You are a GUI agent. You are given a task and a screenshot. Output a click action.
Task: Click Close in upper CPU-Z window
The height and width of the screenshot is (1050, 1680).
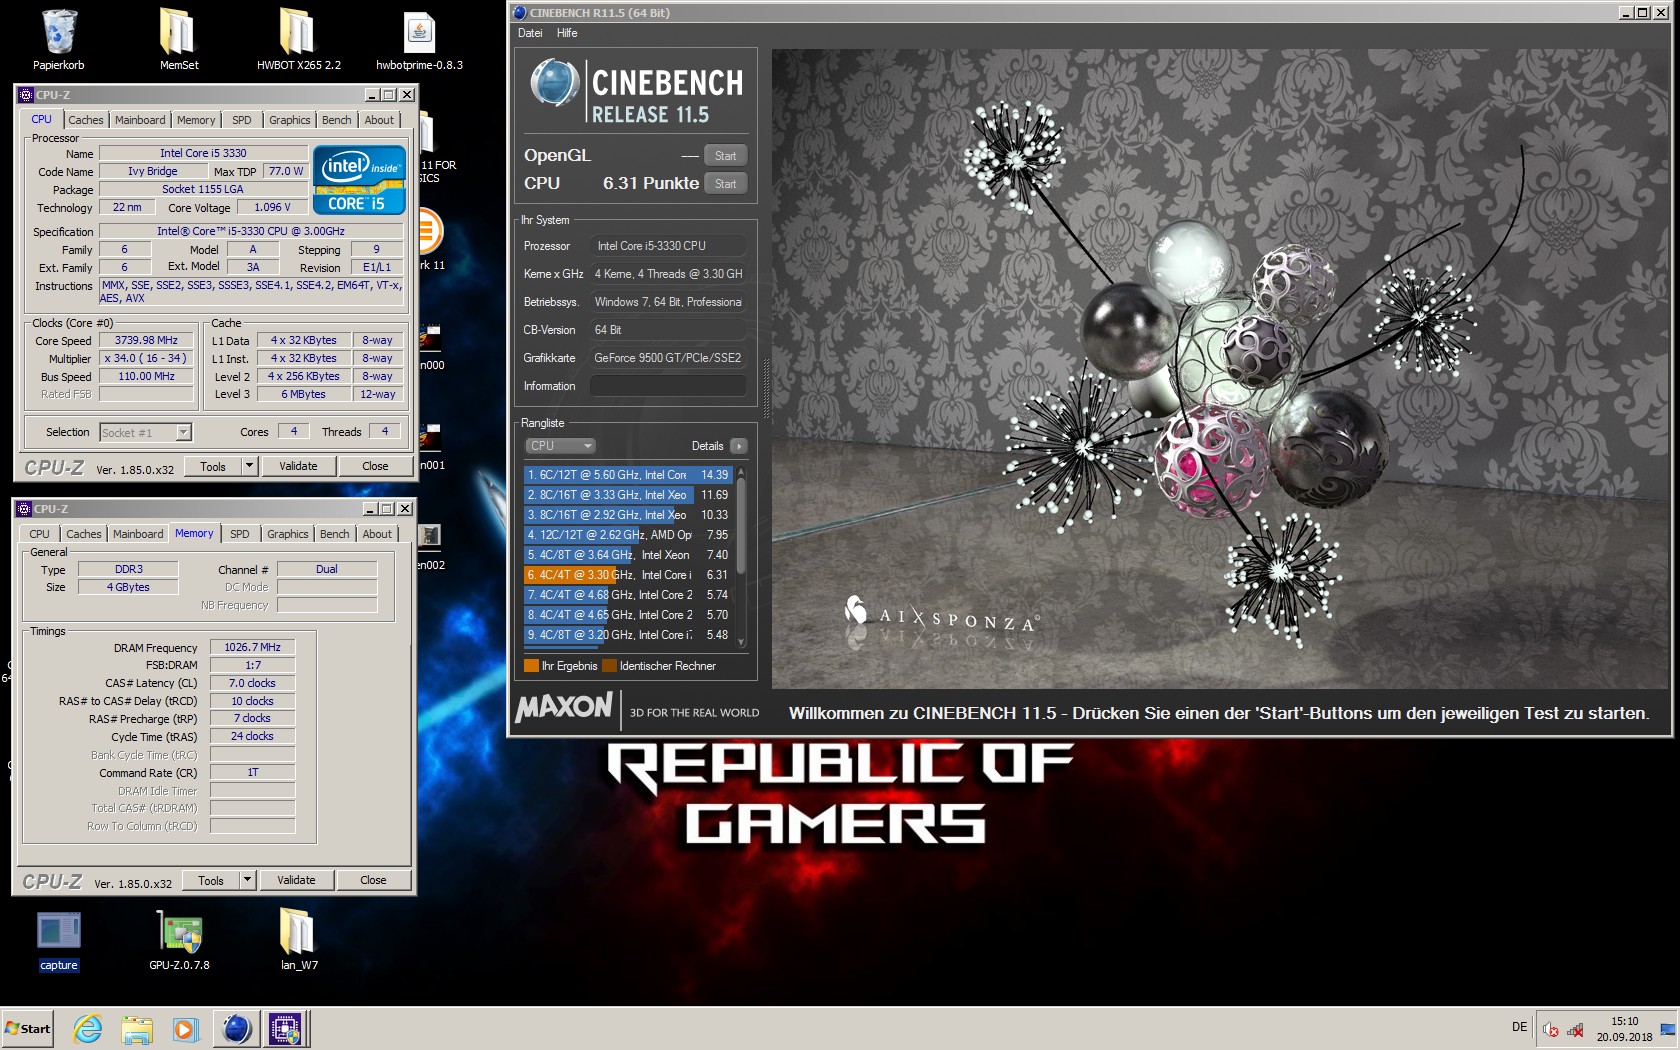point(375,466)
